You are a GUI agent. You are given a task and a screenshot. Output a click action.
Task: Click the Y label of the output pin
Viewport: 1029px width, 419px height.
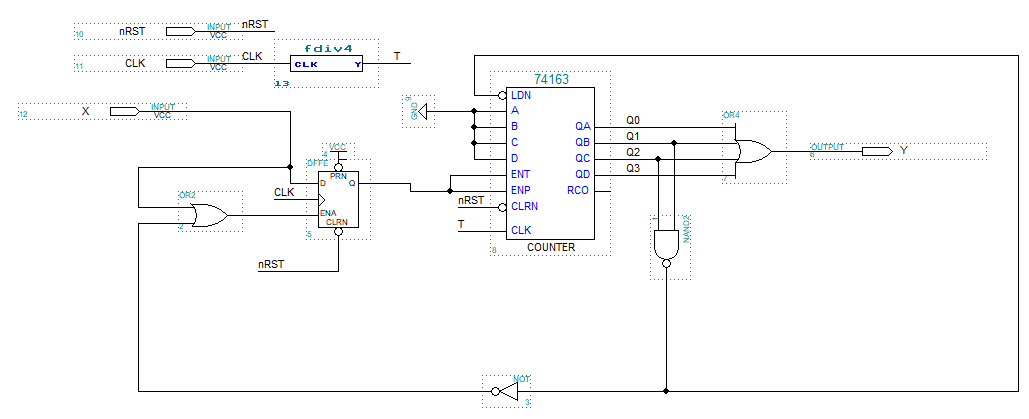[x=904, y=151]
